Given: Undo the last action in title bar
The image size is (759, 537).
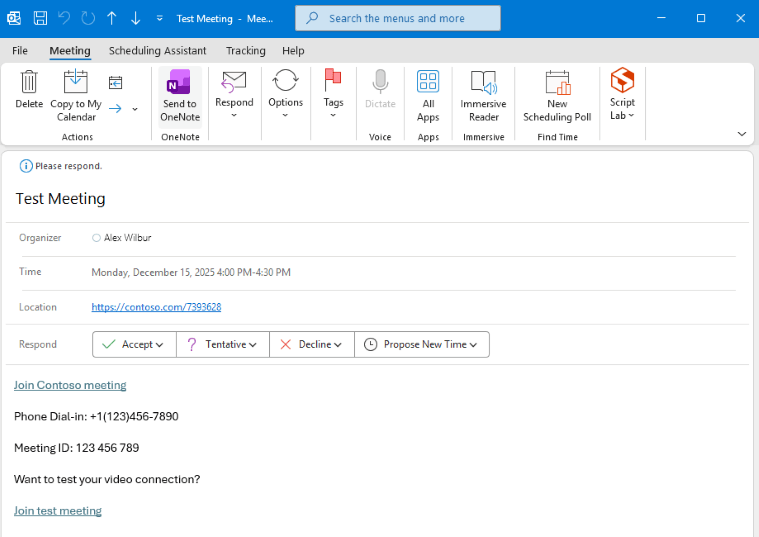Looking at the screenshot, I should 64,18.
